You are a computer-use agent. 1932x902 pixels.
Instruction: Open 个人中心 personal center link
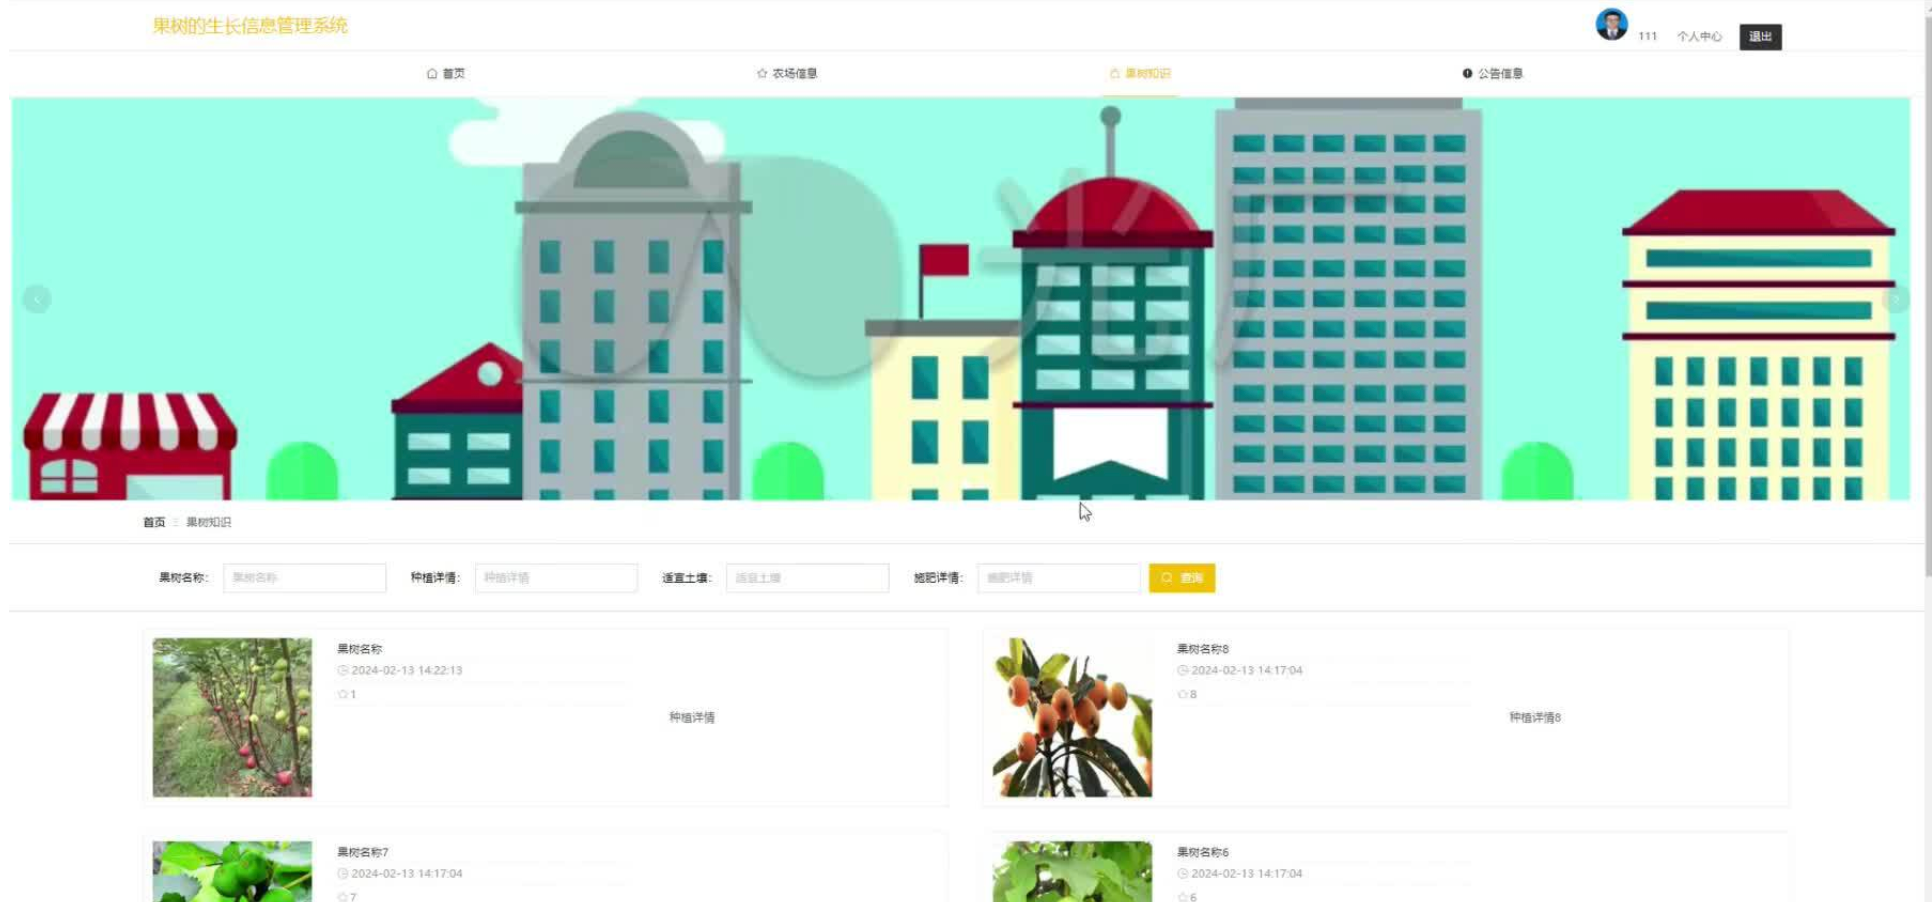[x=1699, y=36]
